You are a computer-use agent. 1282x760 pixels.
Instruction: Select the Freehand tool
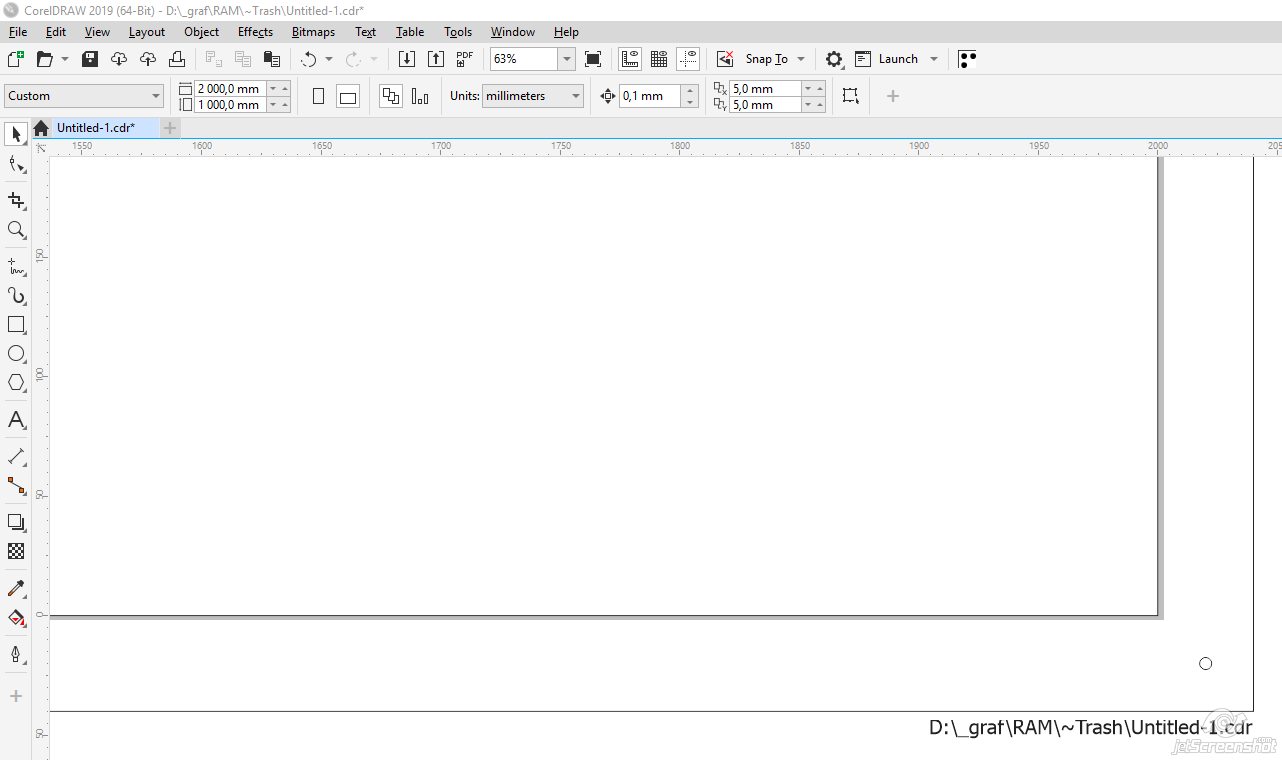16,267
